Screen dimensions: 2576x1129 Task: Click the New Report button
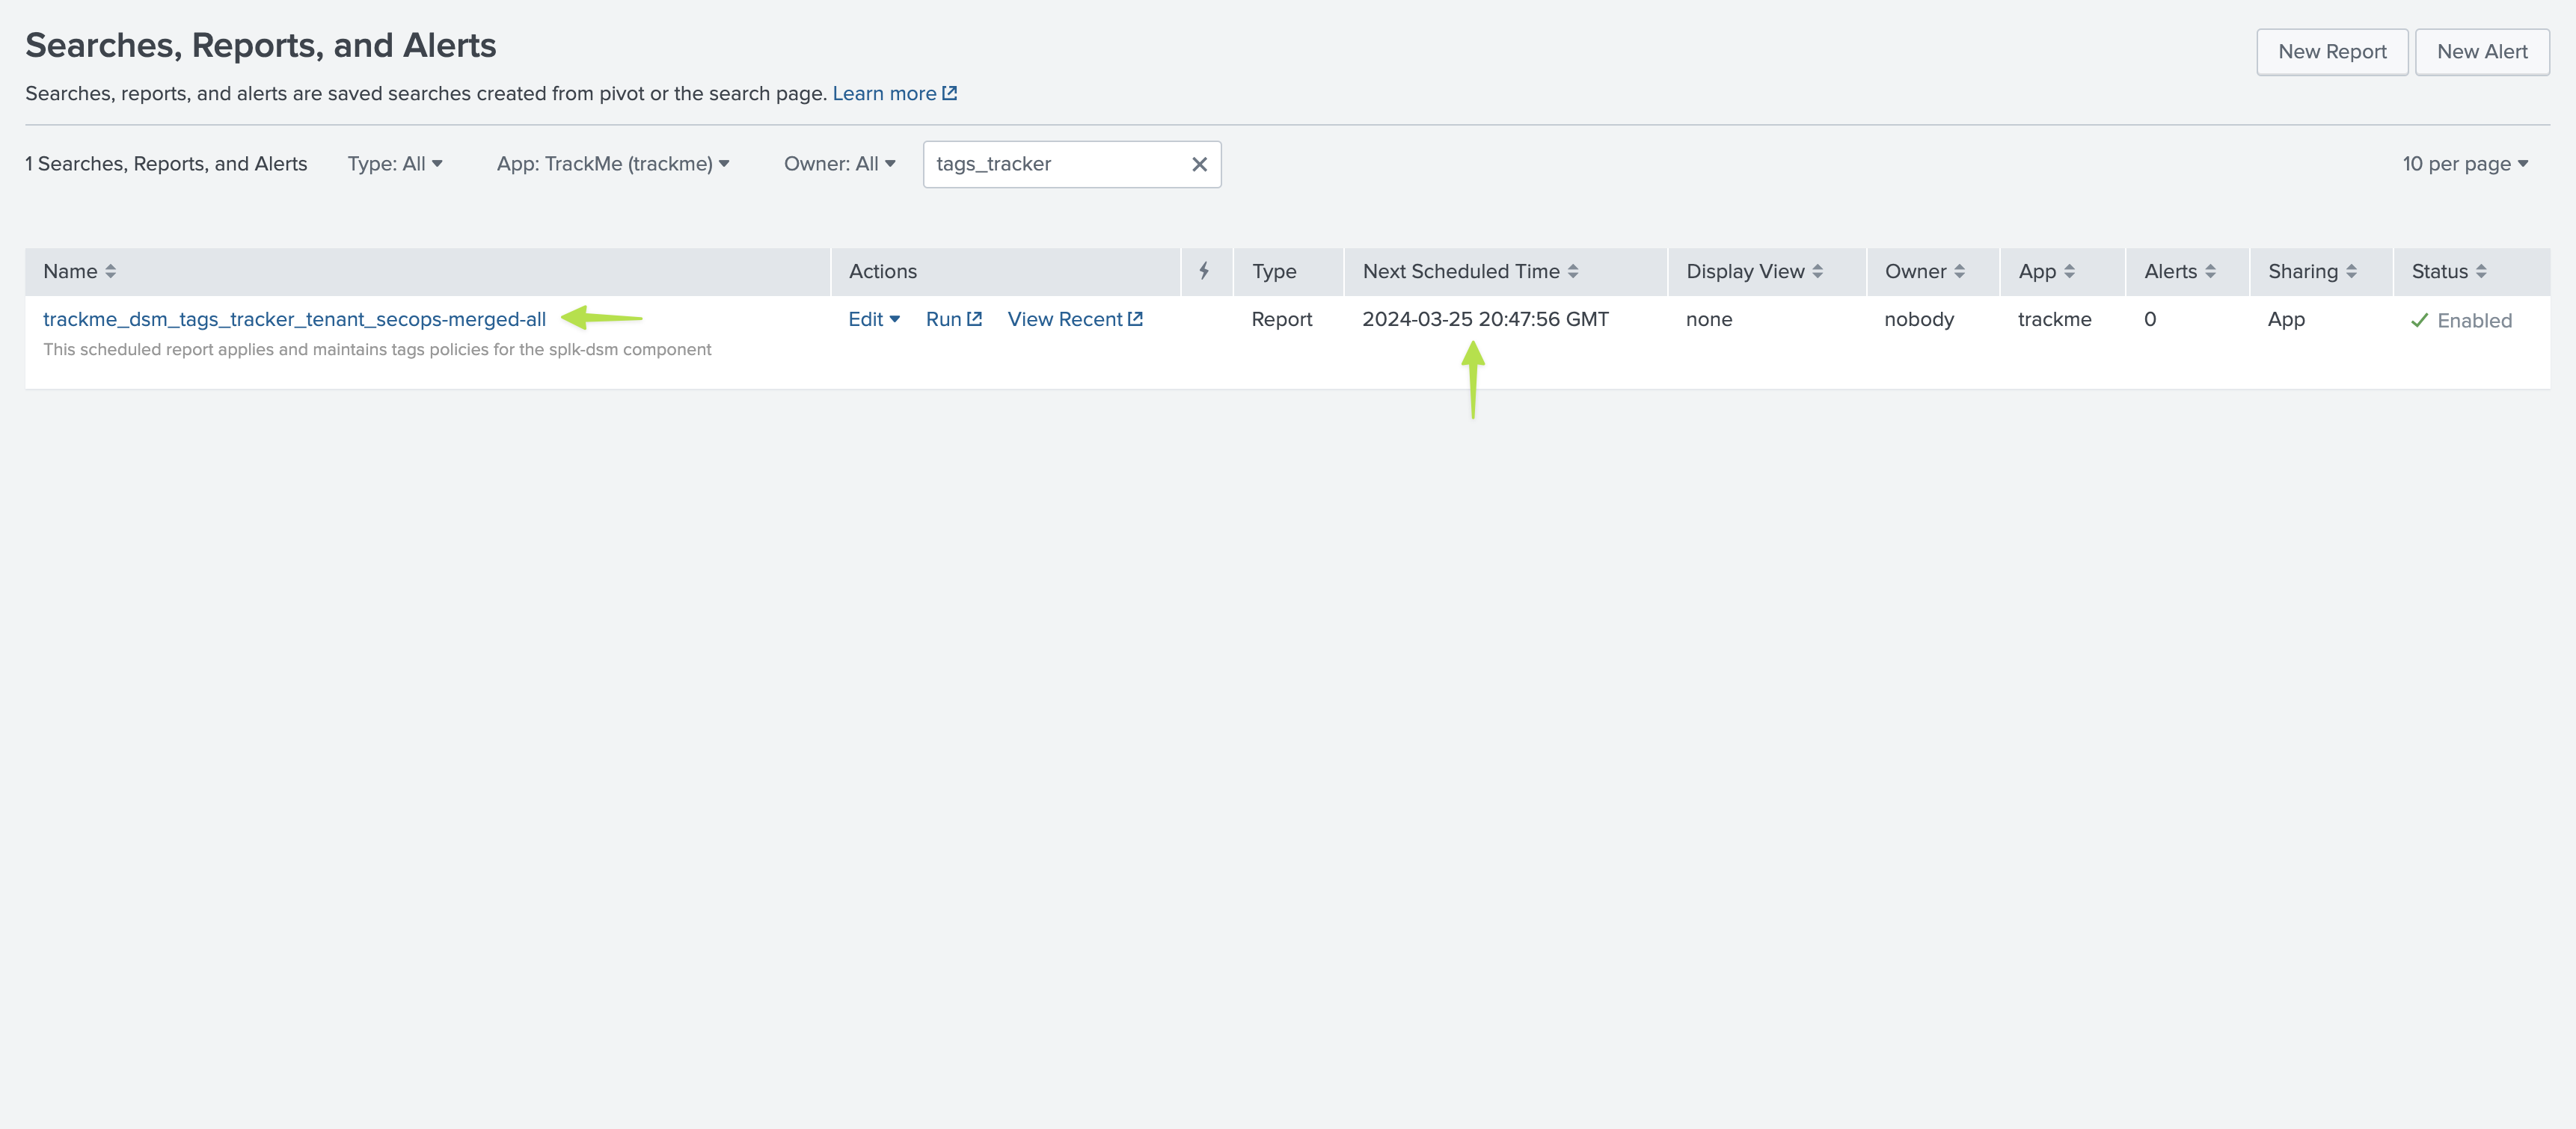pos(2331,52)
